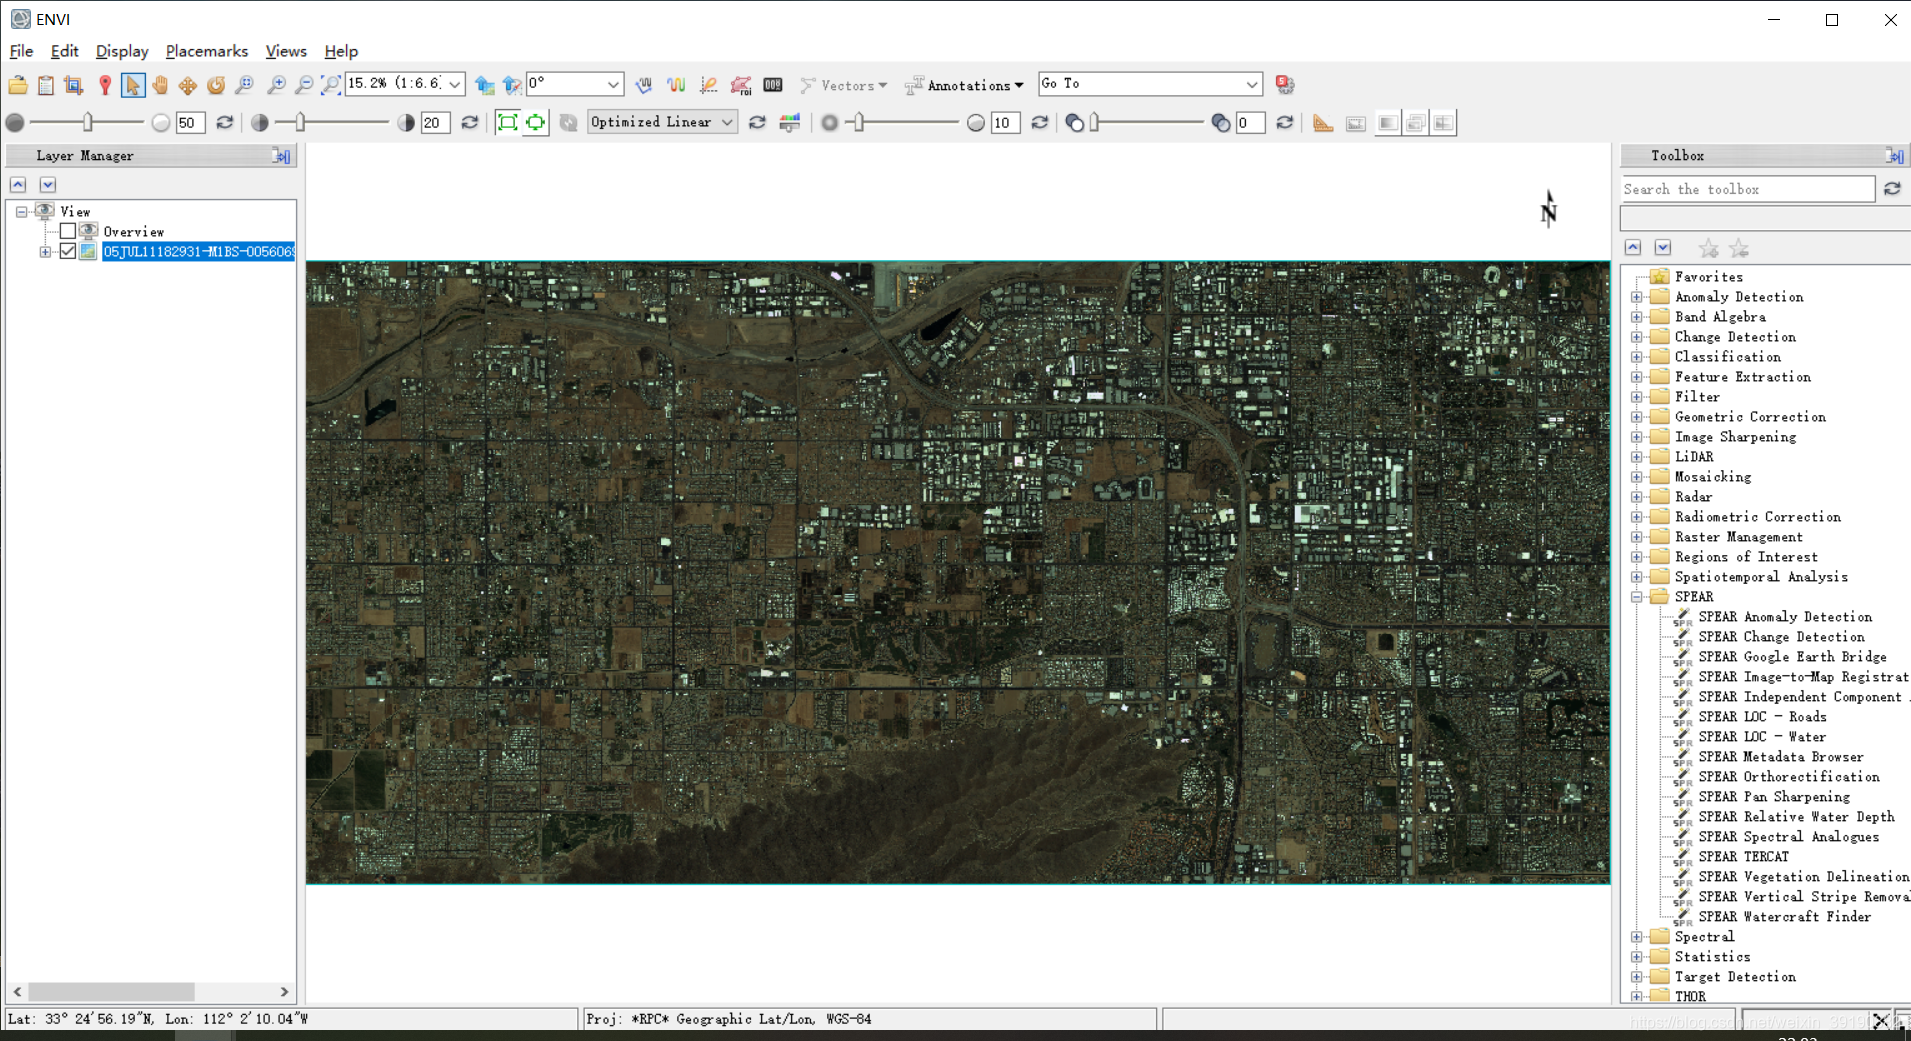This screenshot has height=1041, width=1911.
Task: Reset sharpen with its refresh icon
Action: coord(1040,122)
